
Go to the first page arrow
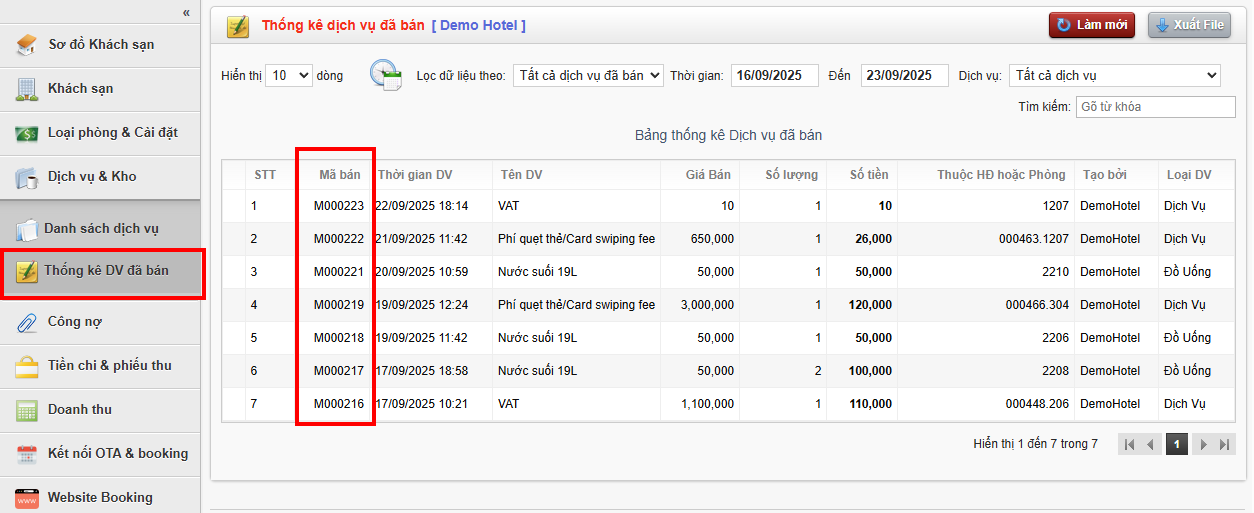click(1129, 445)
